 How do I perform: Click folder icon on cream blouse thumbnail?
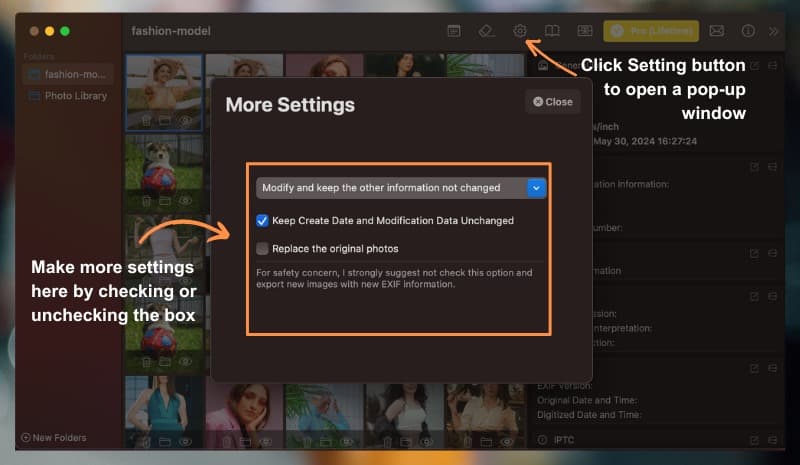tap(486, 442)
